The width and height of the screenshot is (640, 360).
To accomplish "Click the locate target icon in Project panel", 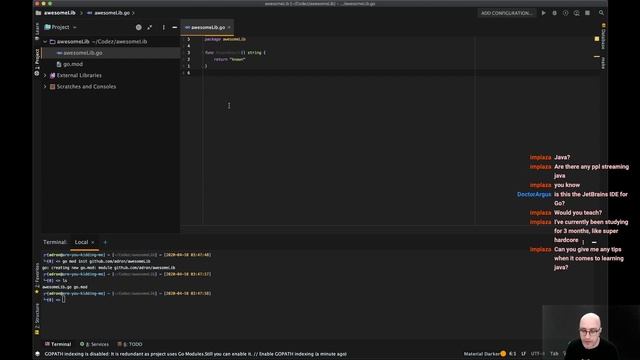I will click(138, 27).
